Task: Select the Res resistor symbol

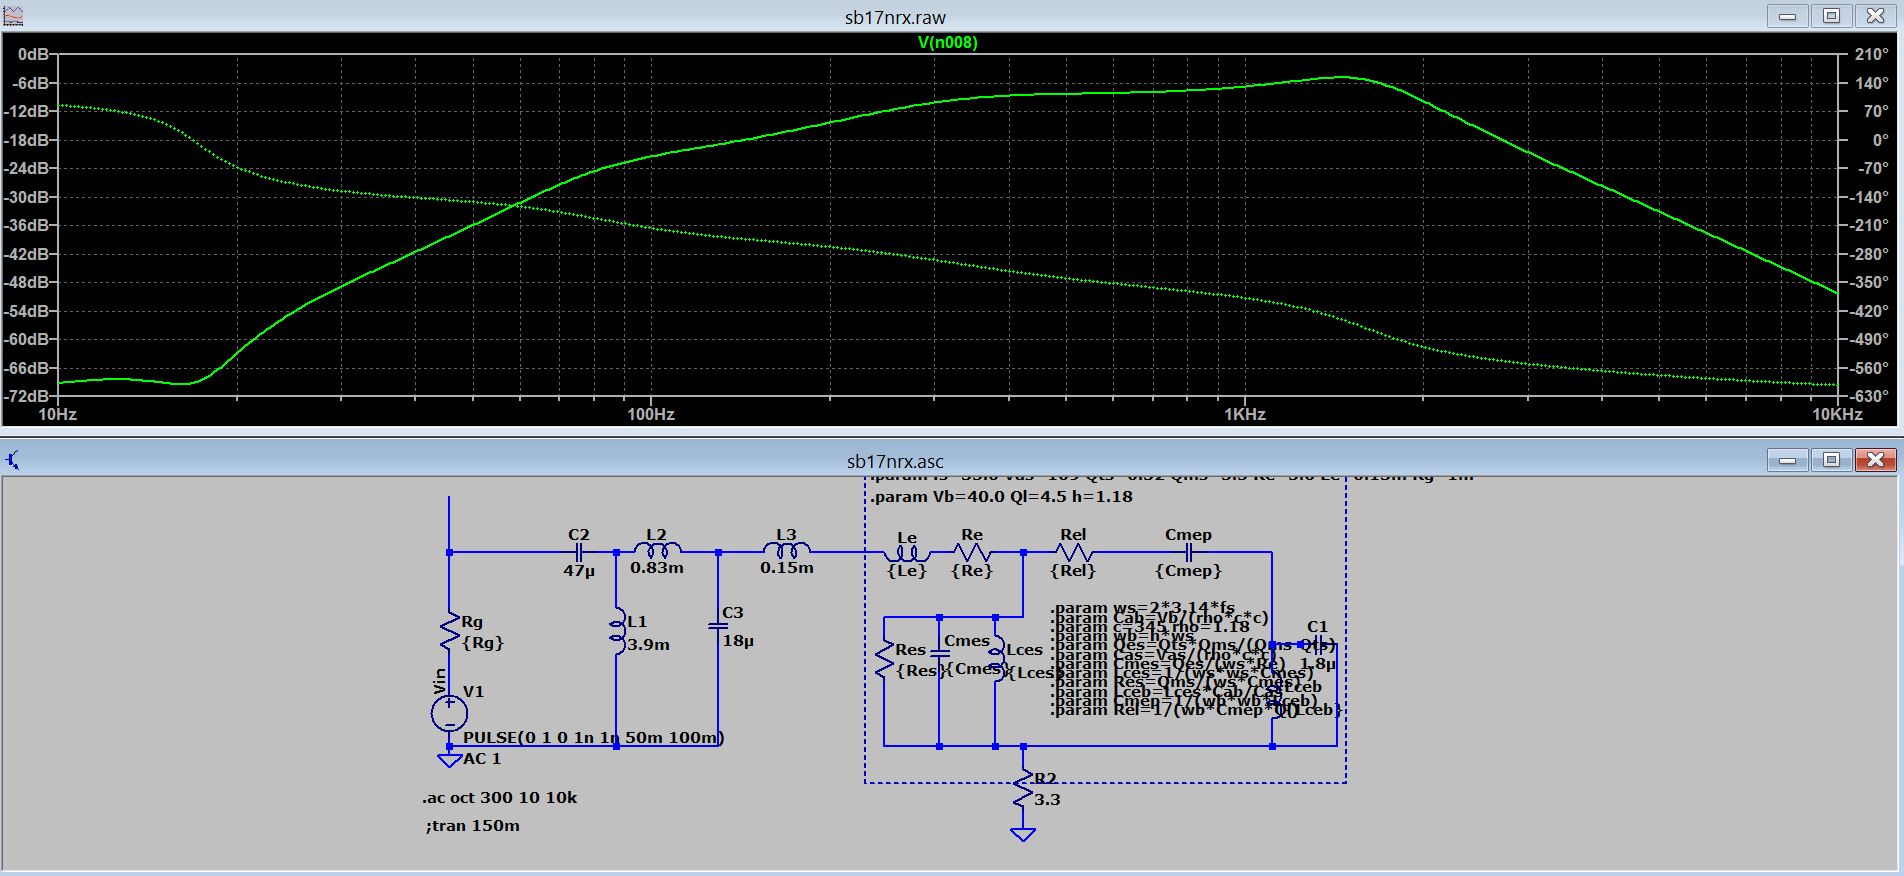Action: 884,660
